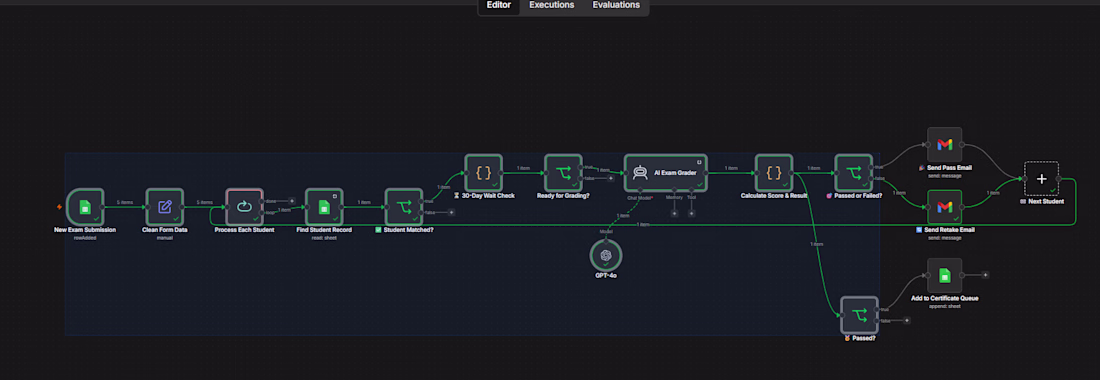Click the "Send Retake Email" label
The image size is (1100, 380).
coord(950,230)
